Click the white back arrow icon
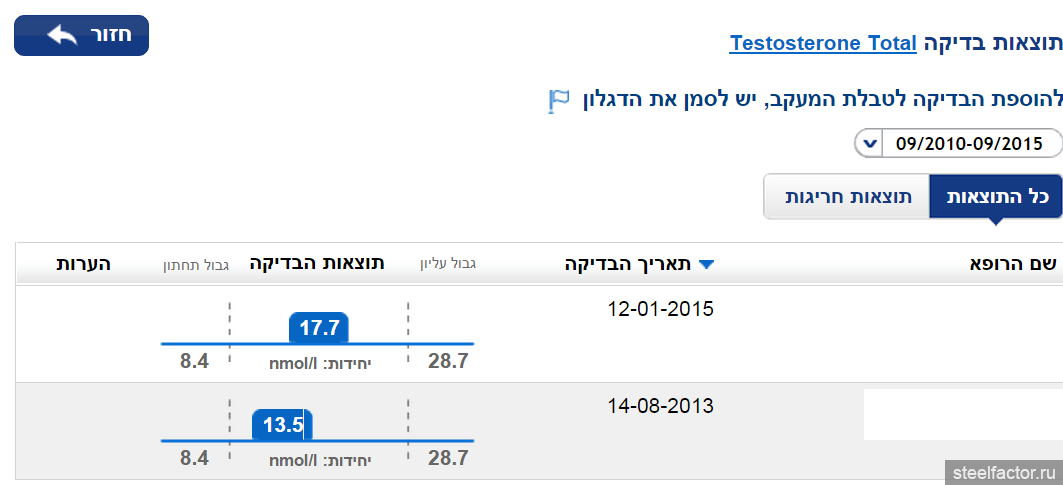This screenshot has height=485, width=1063. [61, 36]
